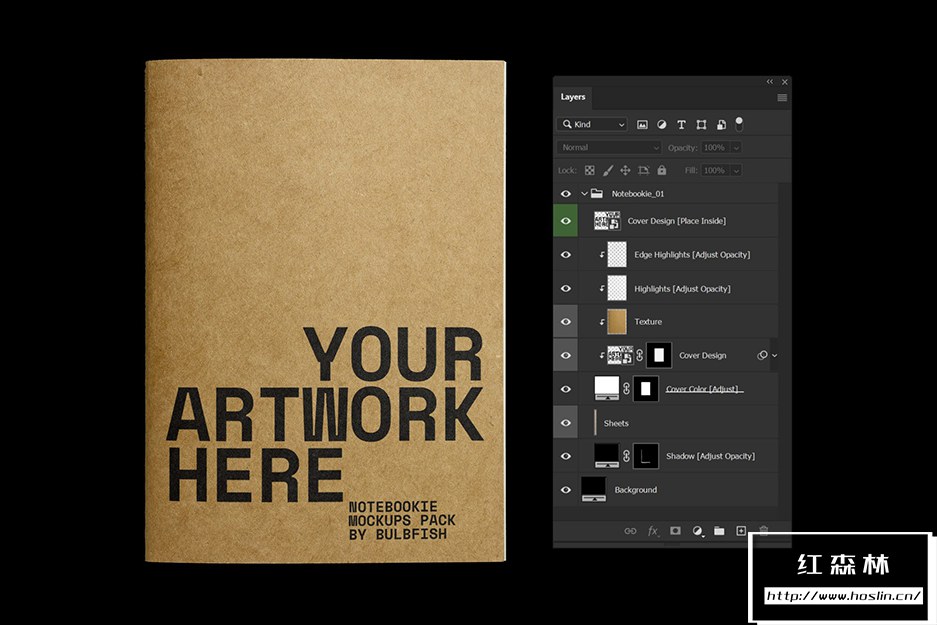937x625 pixels.
Task: Open the Opacity slider dropdown arrow
Action: pos(736,148)
